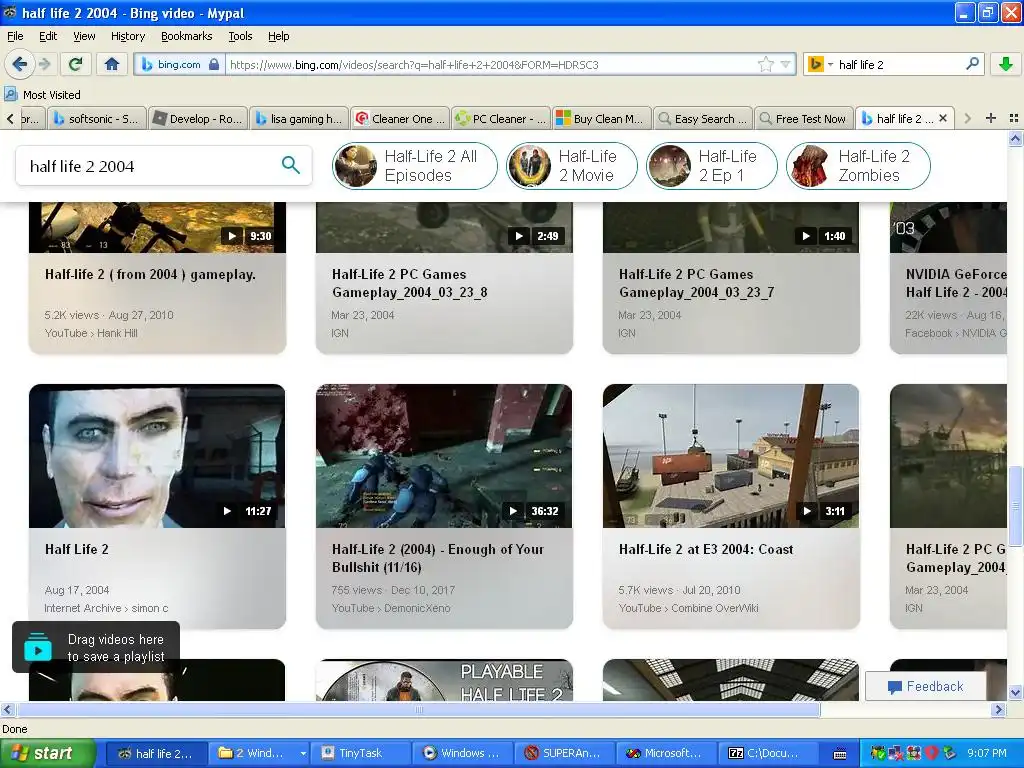Click the taskbar on-screen keyboard icon
This screenshot has width=1024, height=768.
[x=840, y=754]
